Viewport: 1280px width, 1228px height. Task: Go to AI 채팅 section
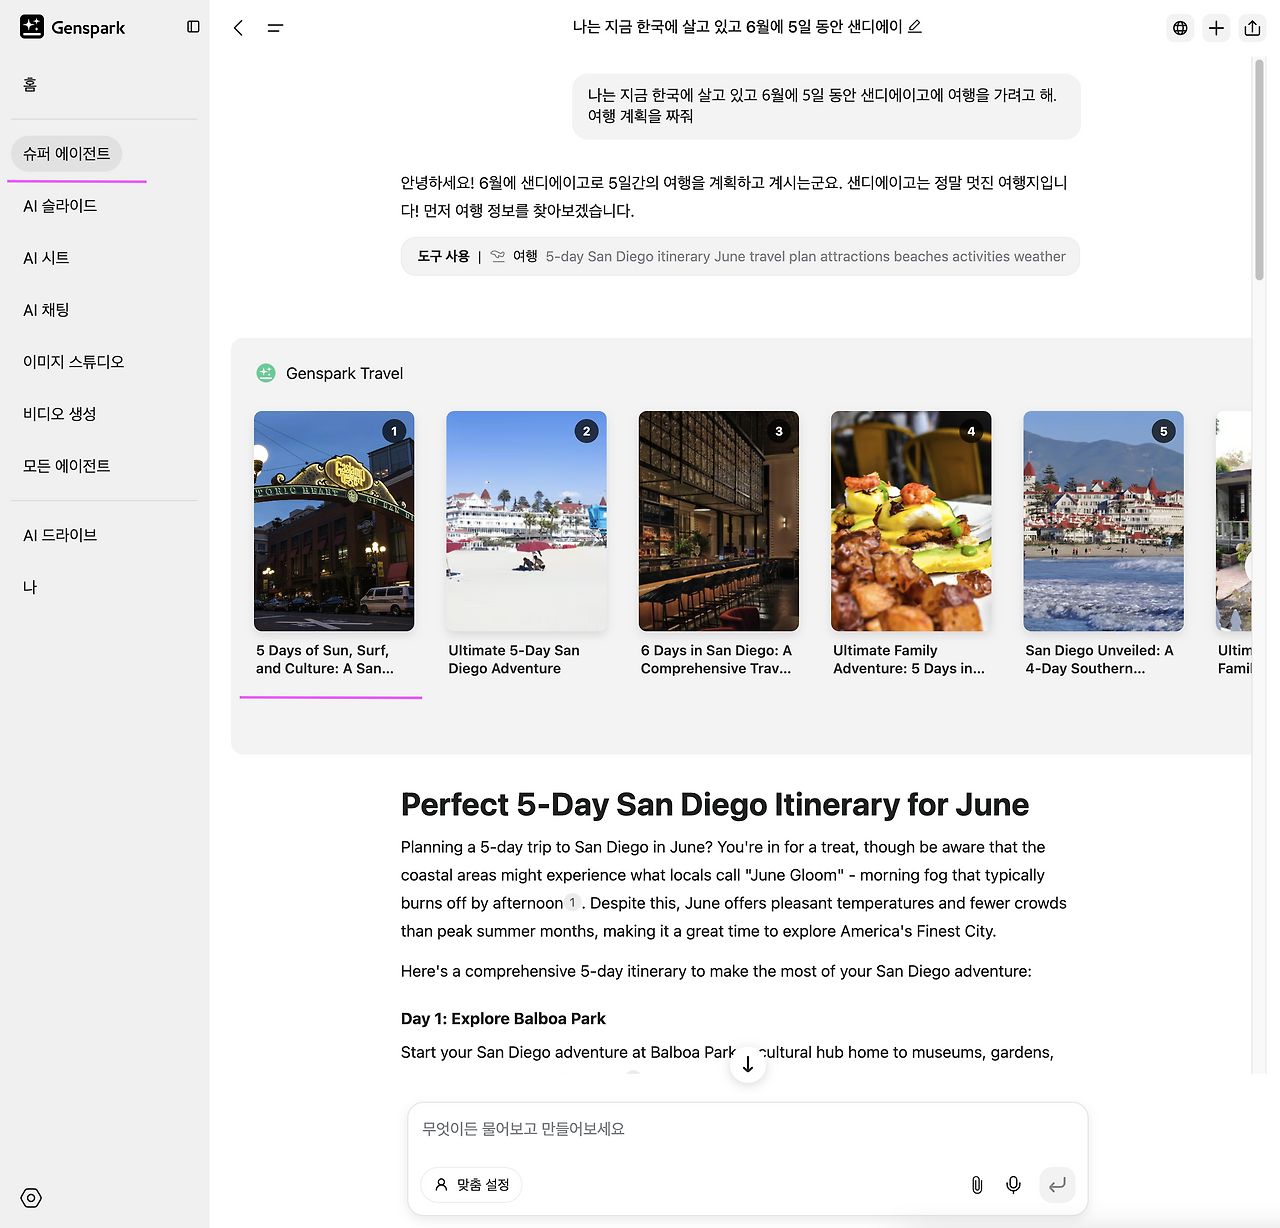(x=46, y=310)
